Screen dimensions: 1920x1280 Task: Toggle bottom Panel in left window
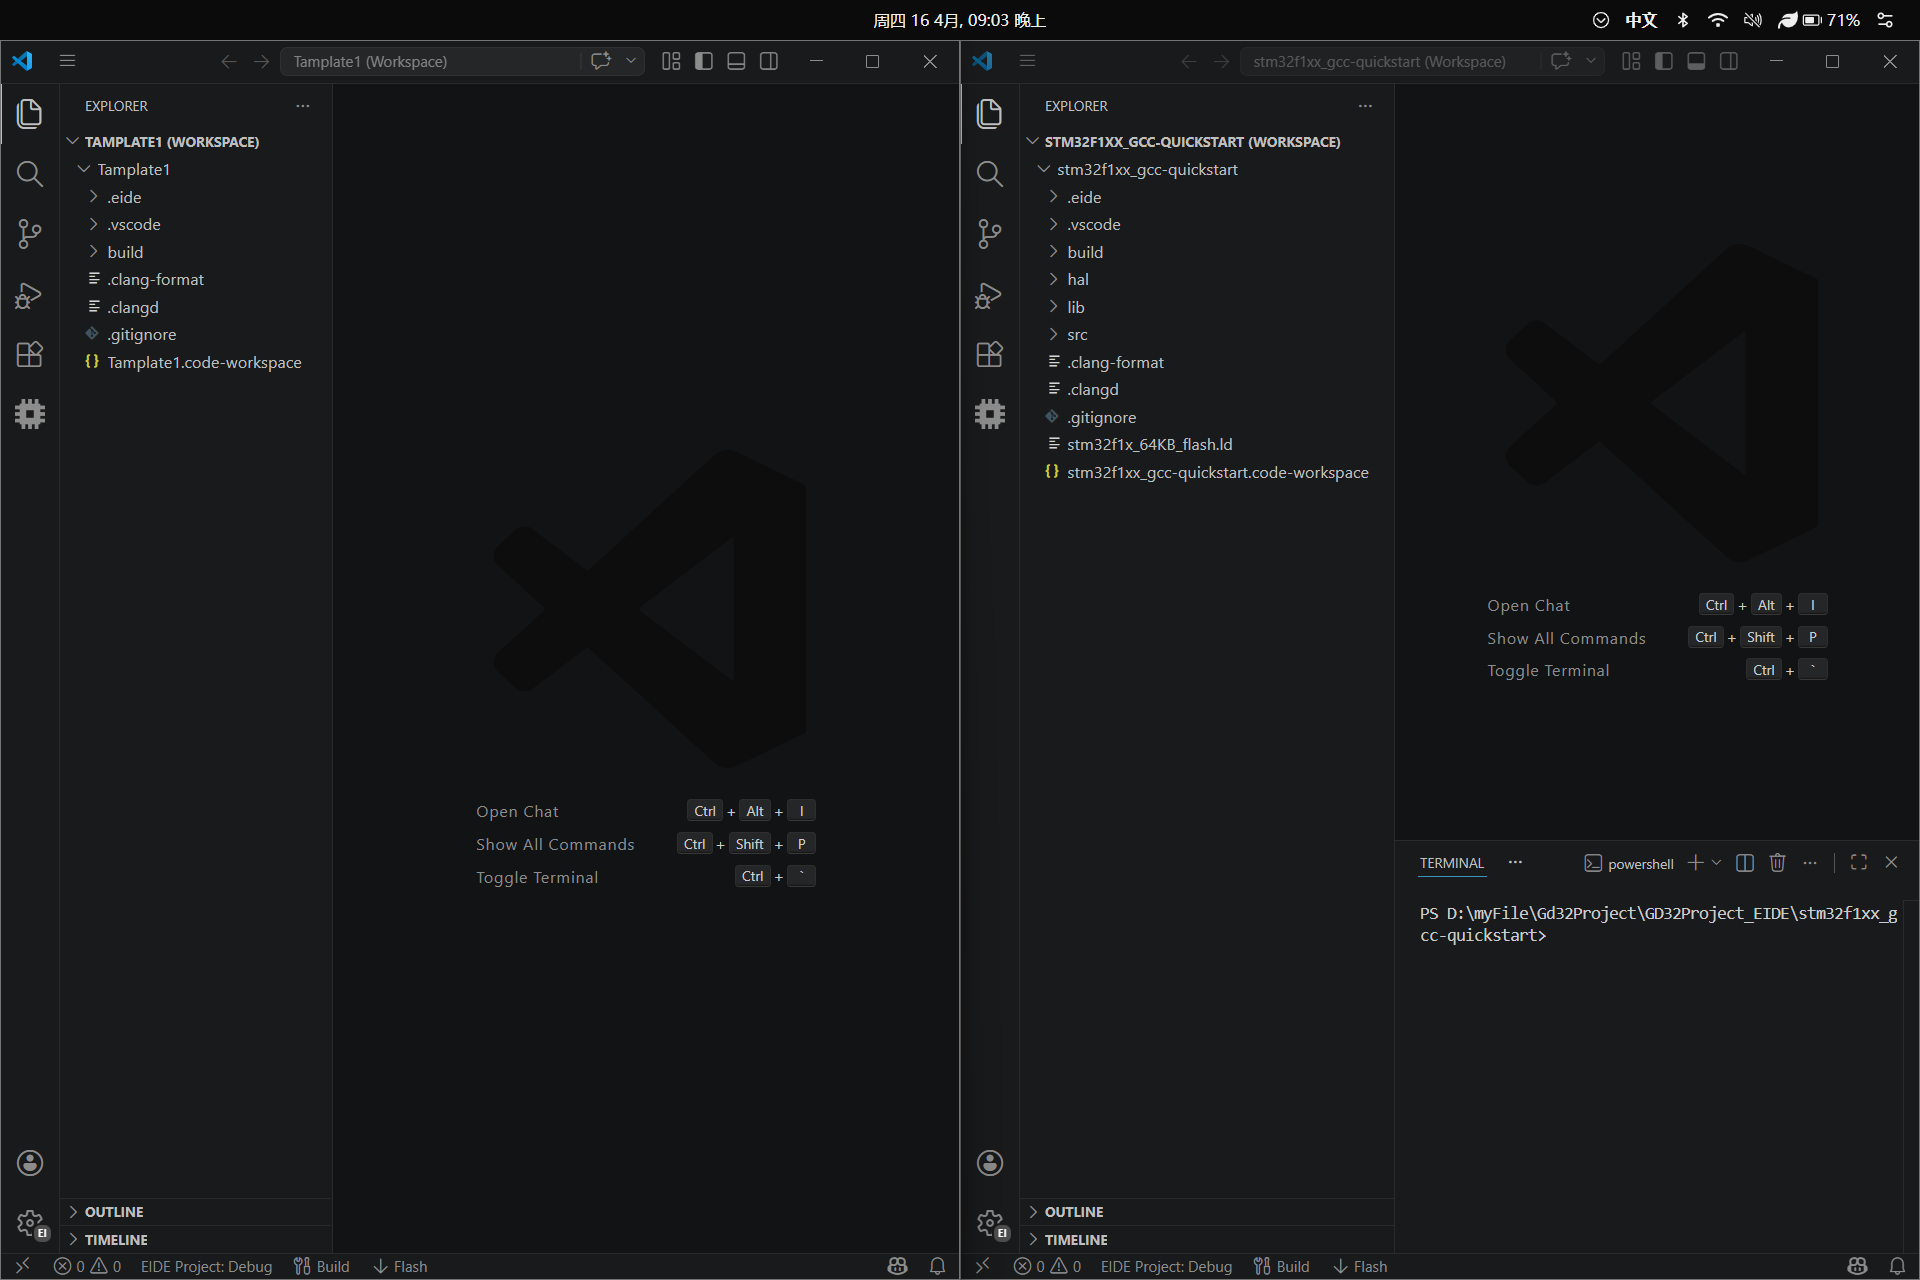click(x=736, y=61)
